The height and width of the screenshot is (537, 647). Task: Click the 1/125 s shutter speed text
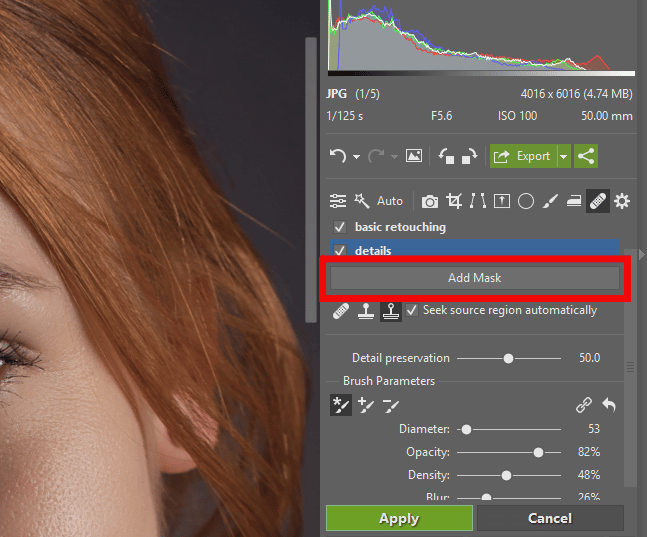tap(345, 116)
